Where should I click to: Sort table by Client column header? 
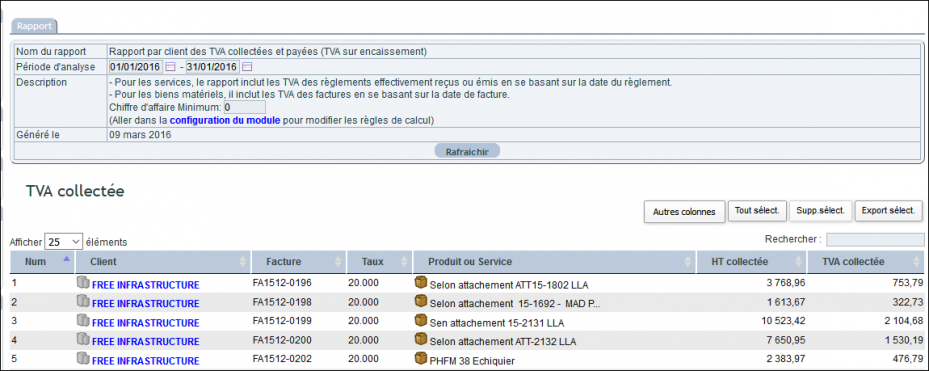click(163, 261)
